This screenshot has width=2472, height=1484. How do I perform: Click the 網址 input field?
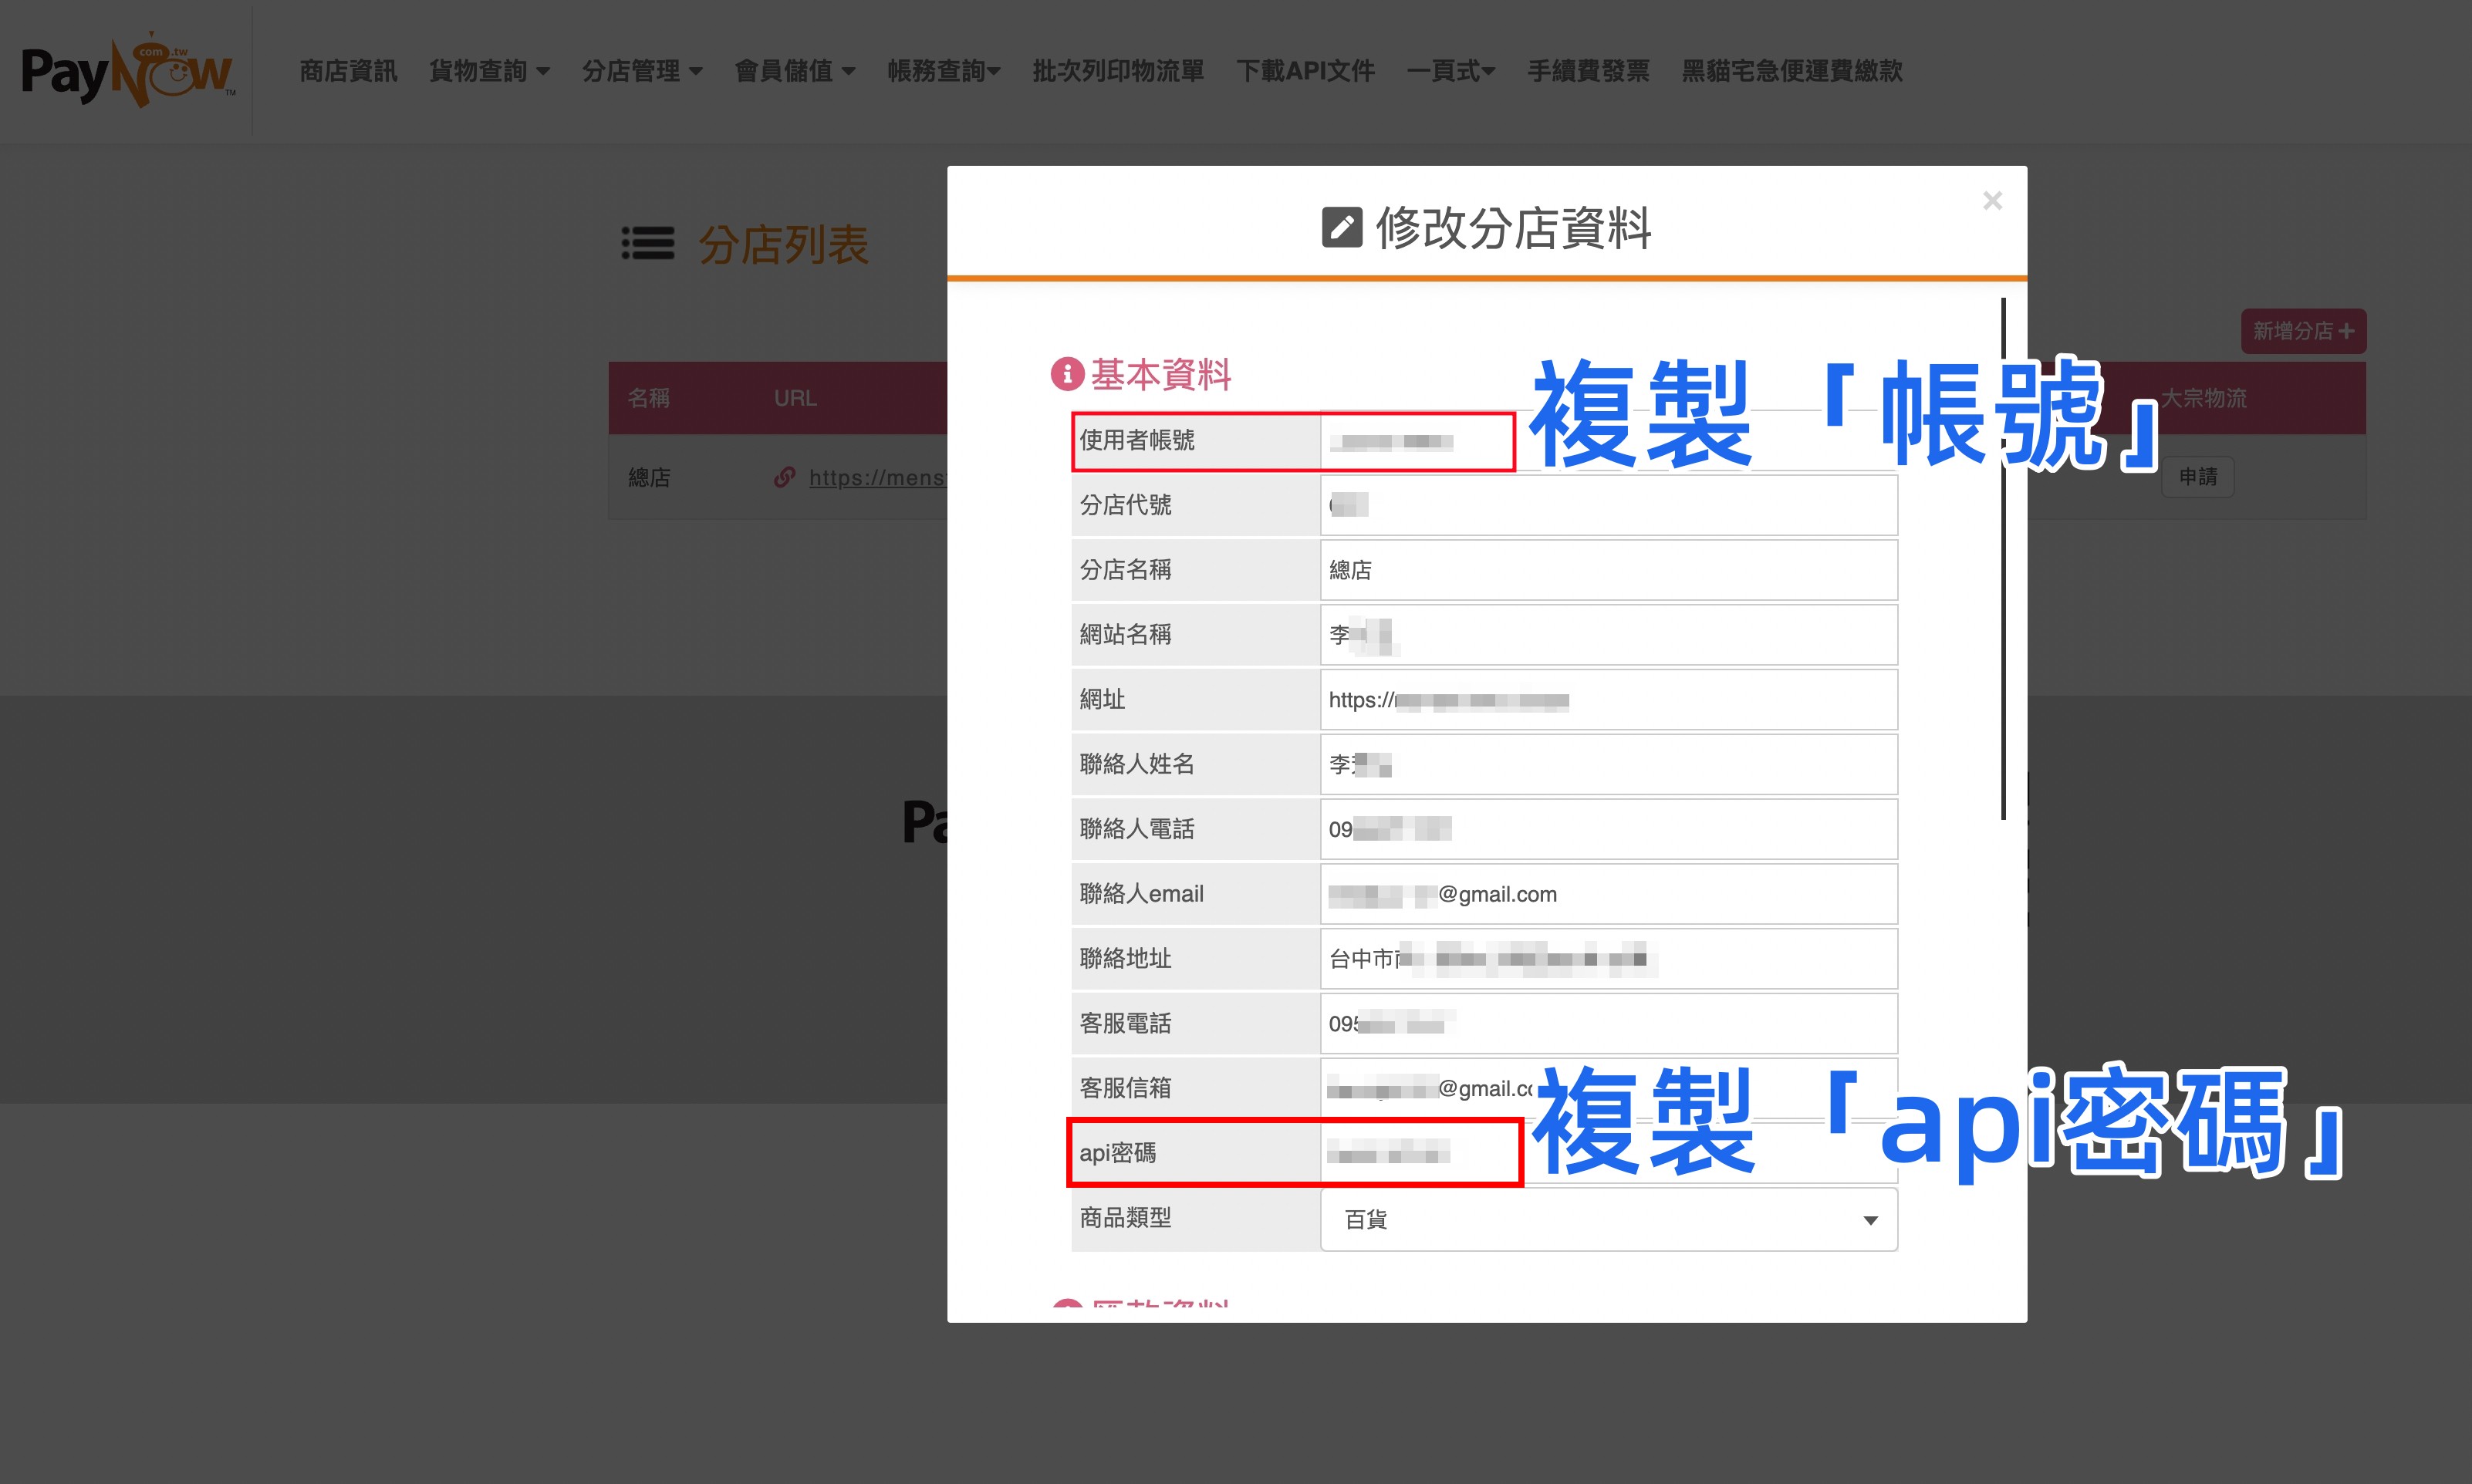[x=1609, y=700]
